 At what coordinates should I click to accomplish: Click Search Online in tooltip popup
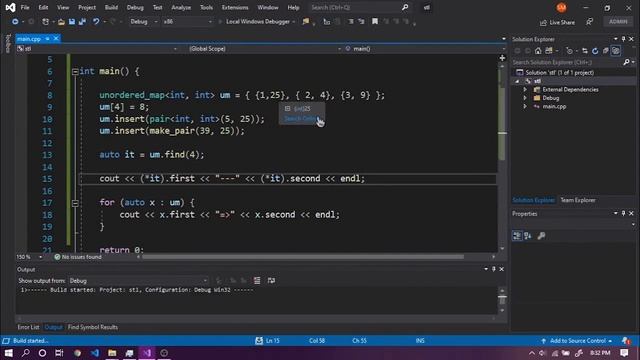click(300, 118)
